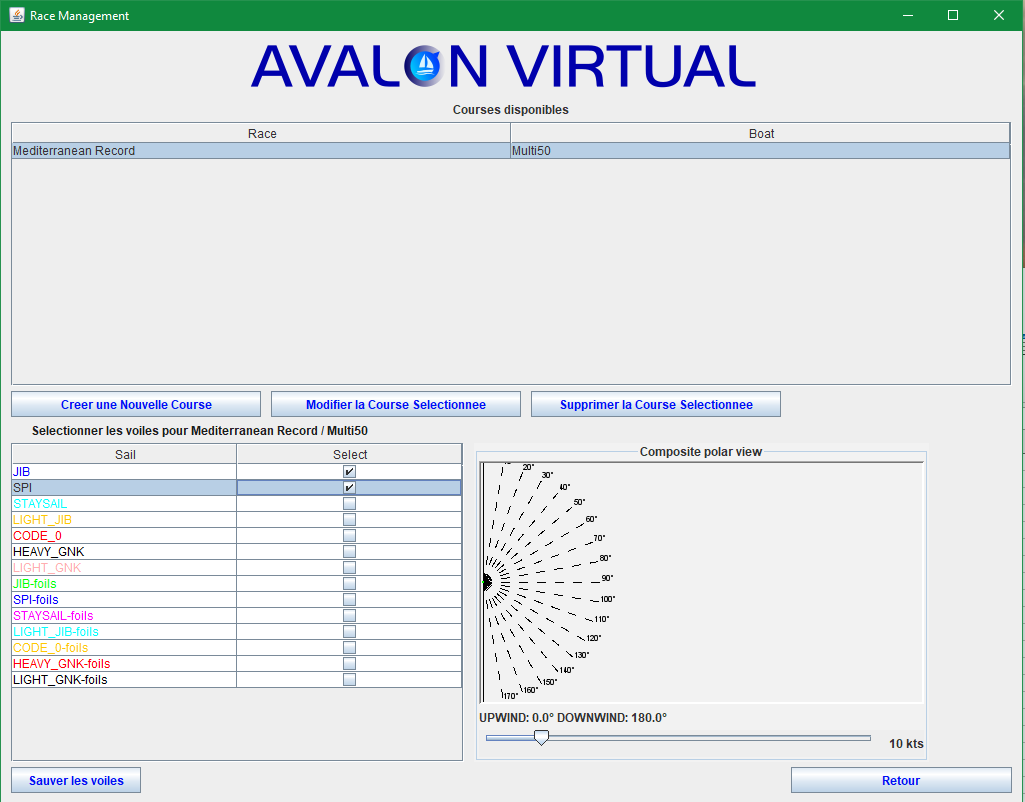This screenshot has width=1025, height=802.
Task: Select the JIB sail name
Action: [22, 471]
